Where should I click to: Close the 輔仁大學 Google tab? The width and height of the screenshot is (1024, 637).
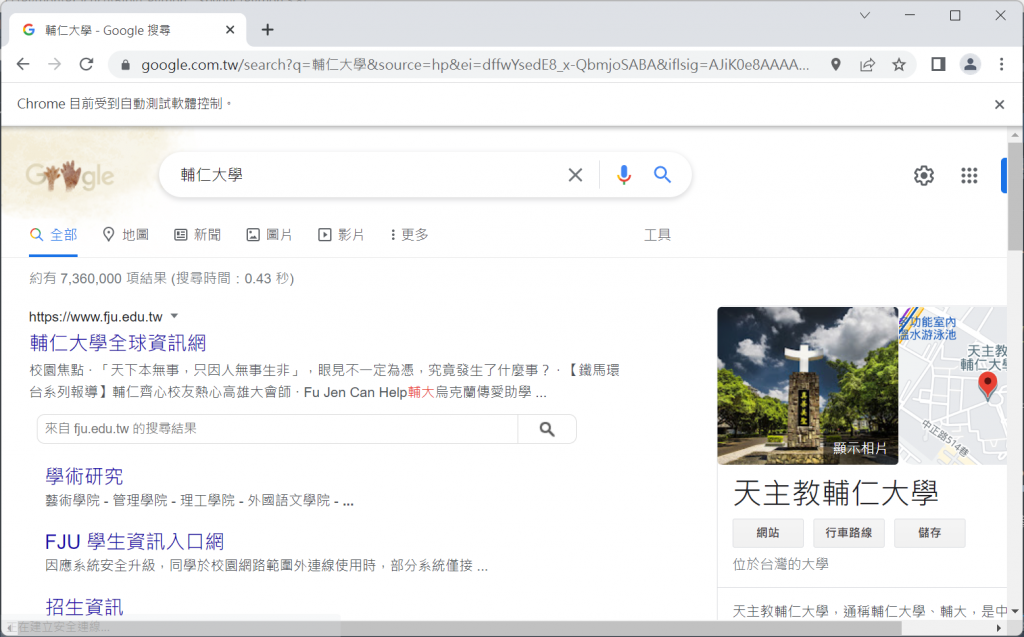pyautogui.click(x=230, y=29)
